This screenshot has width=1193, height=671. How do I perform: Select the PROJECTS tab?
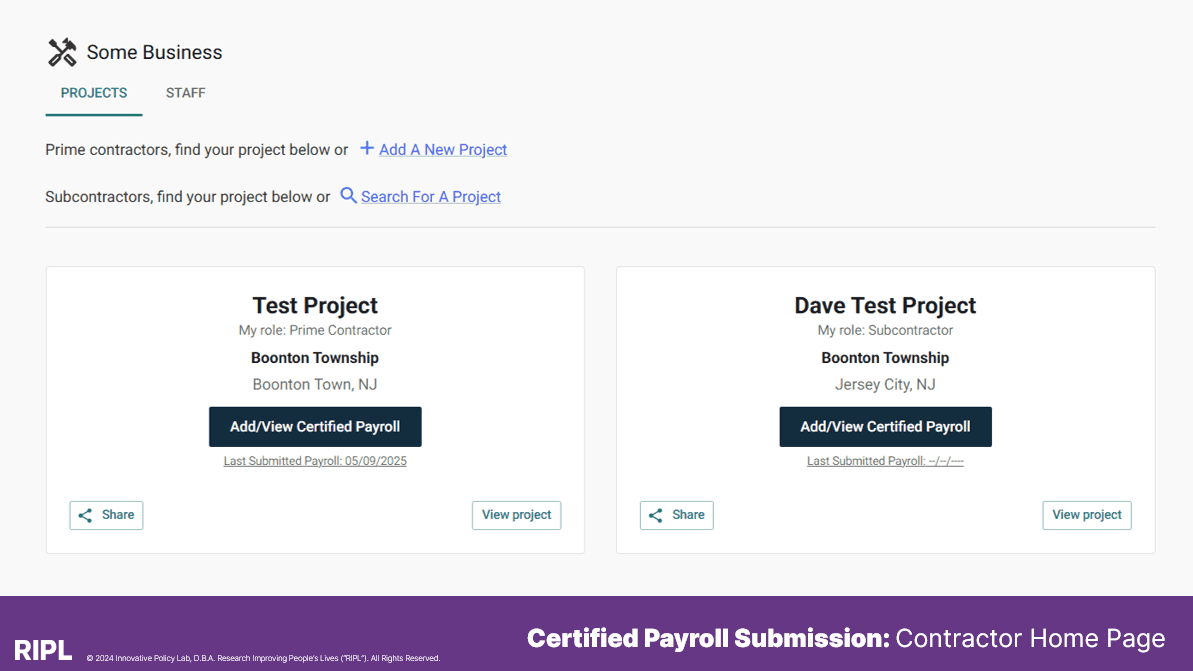pos(94,93)
